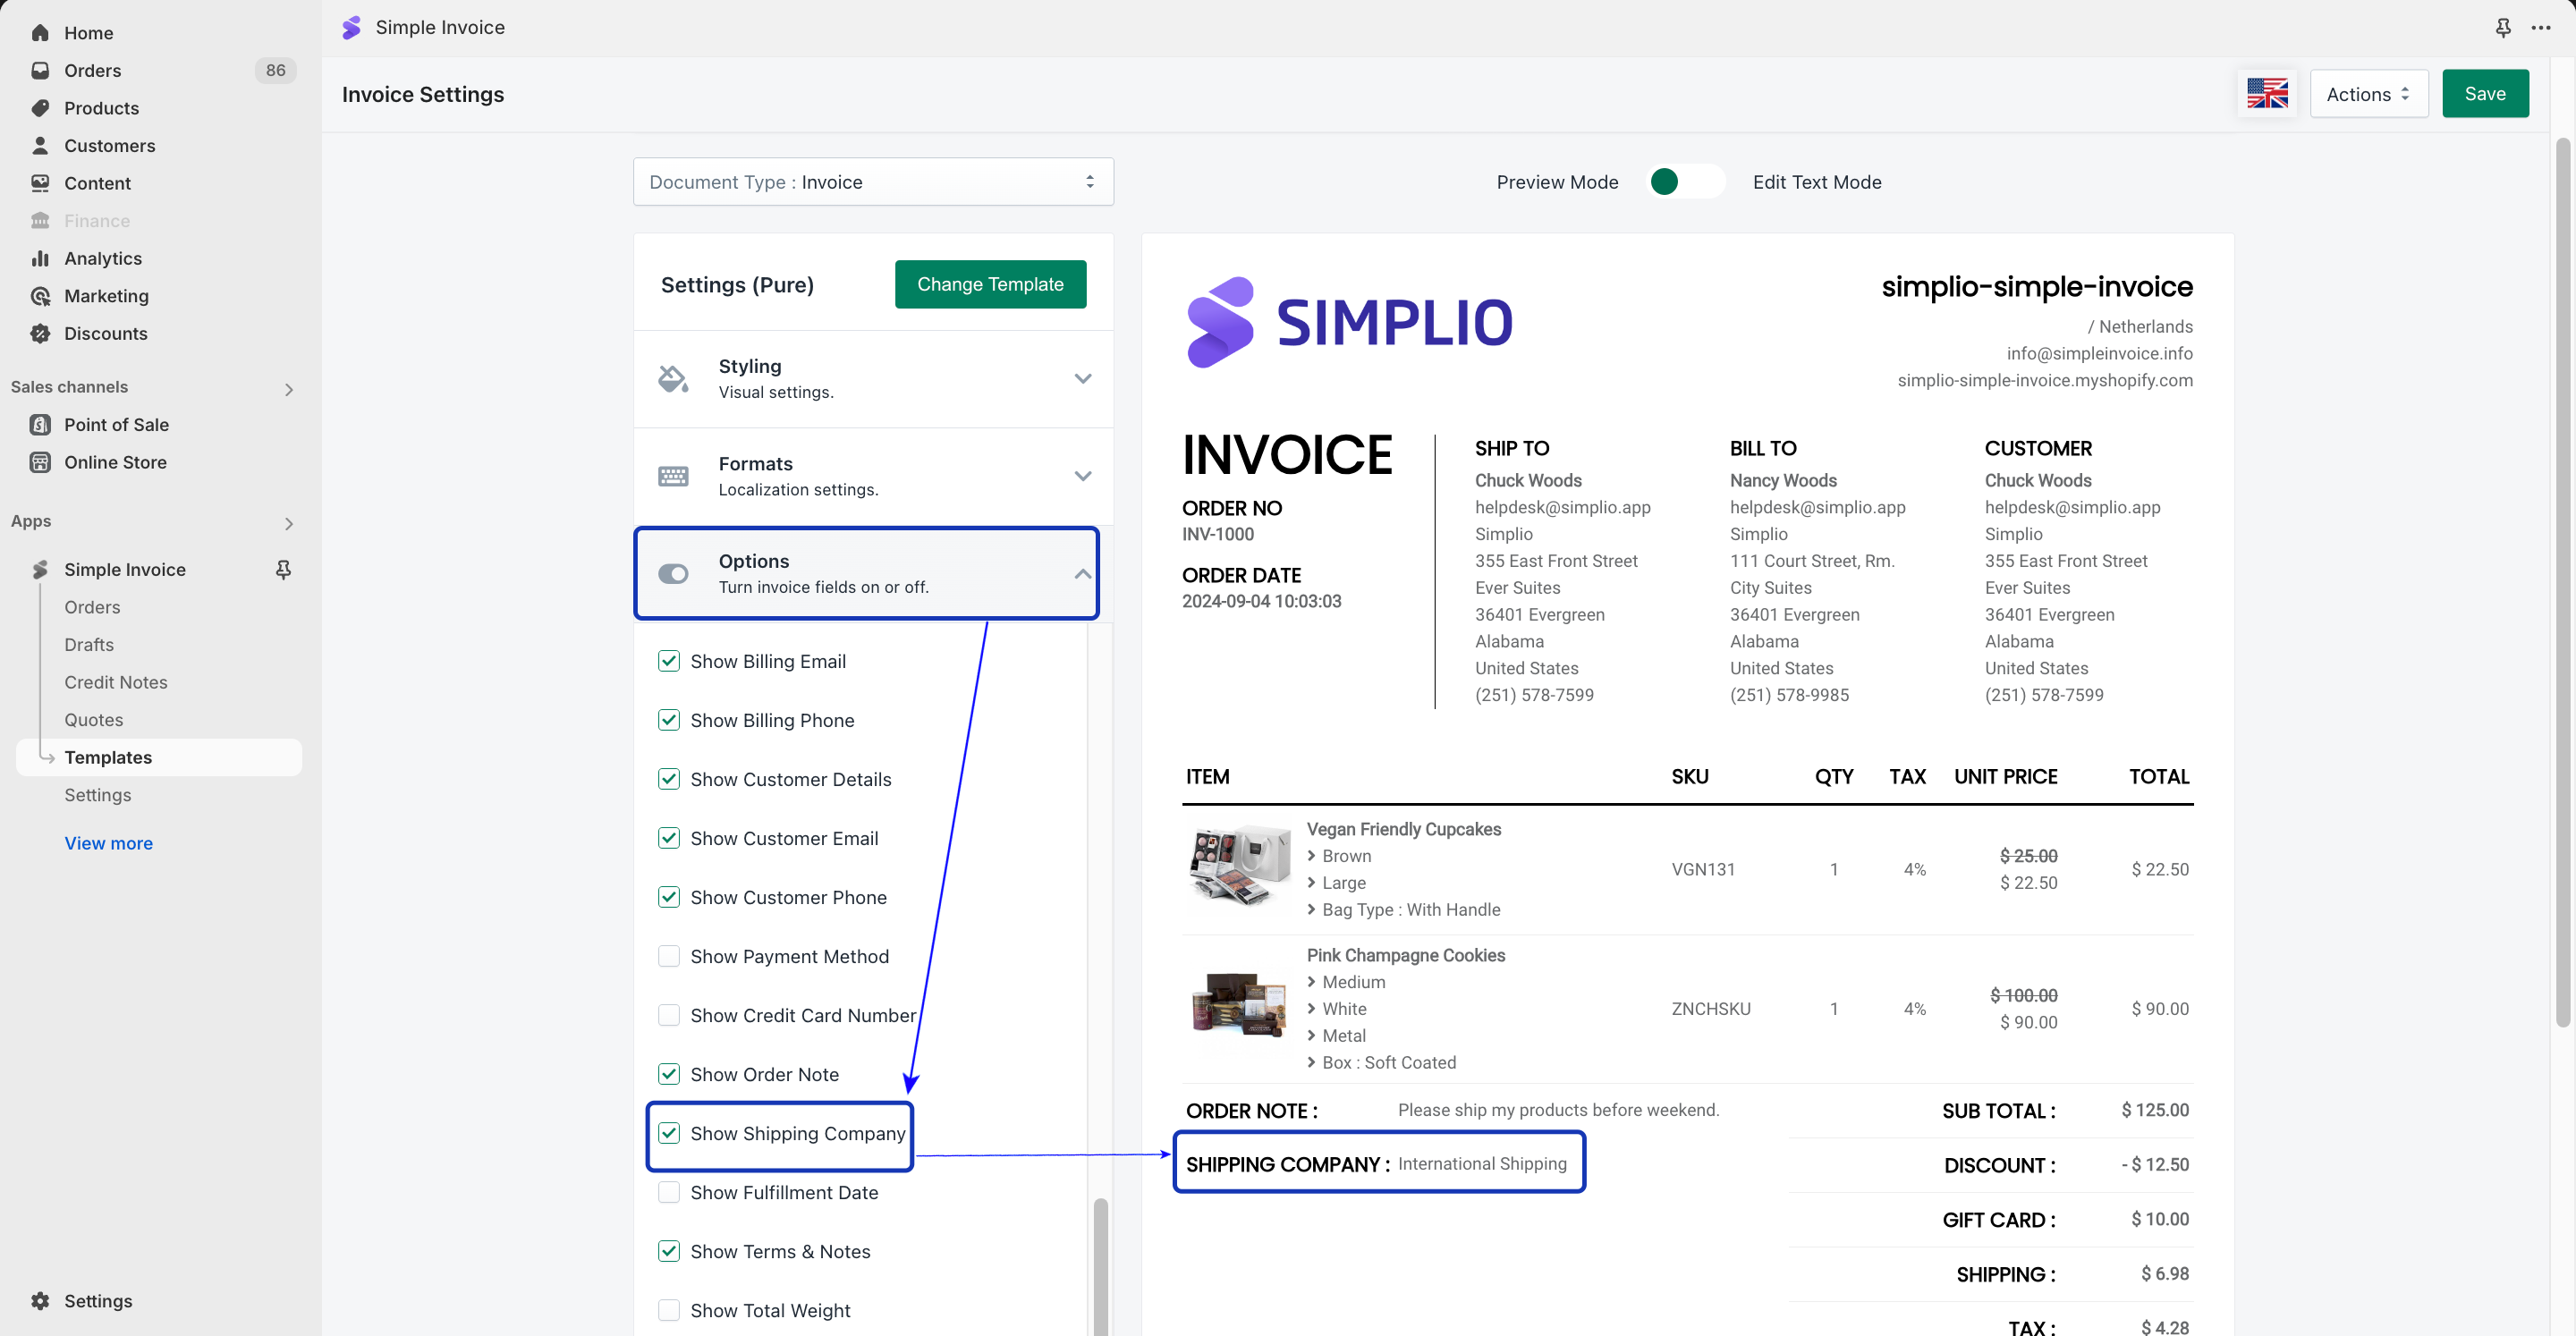Go to Orders in main sidebar
Screen dimensions: 2576x1336
click(92, 70)
